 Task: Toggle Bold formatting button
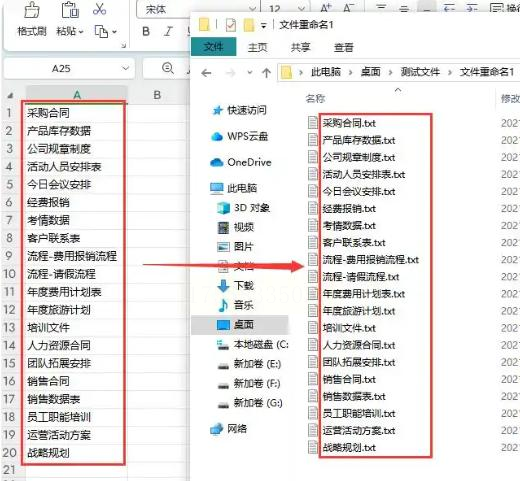pos(146,31)
